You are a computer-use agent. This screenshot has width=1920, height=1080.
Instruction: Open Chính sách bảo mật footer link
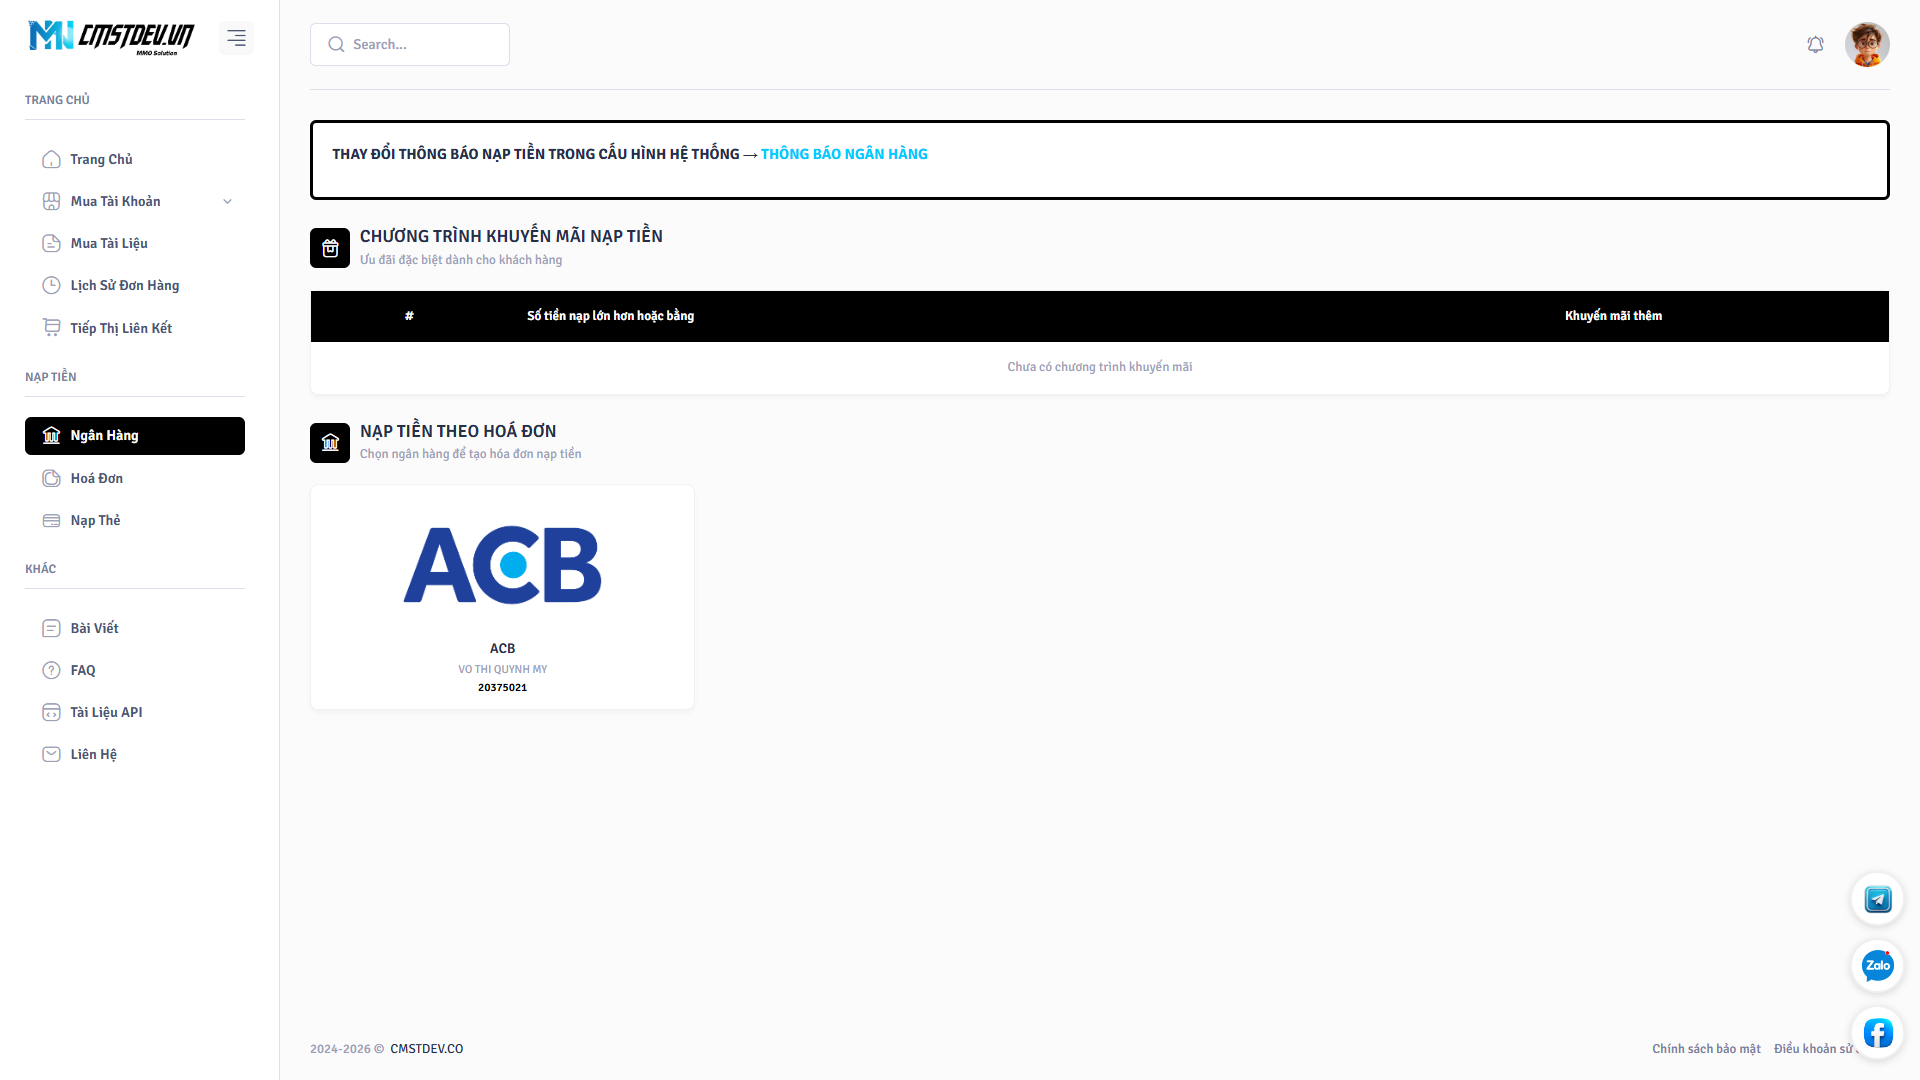coord(1706,1049)
